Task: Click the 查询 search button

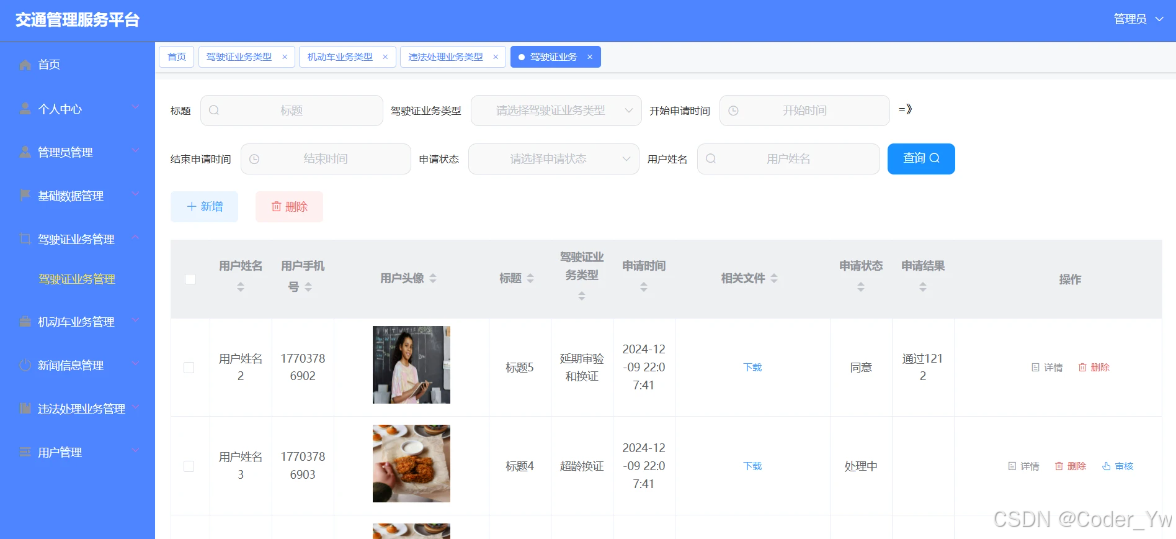Action: pos(921,159)
